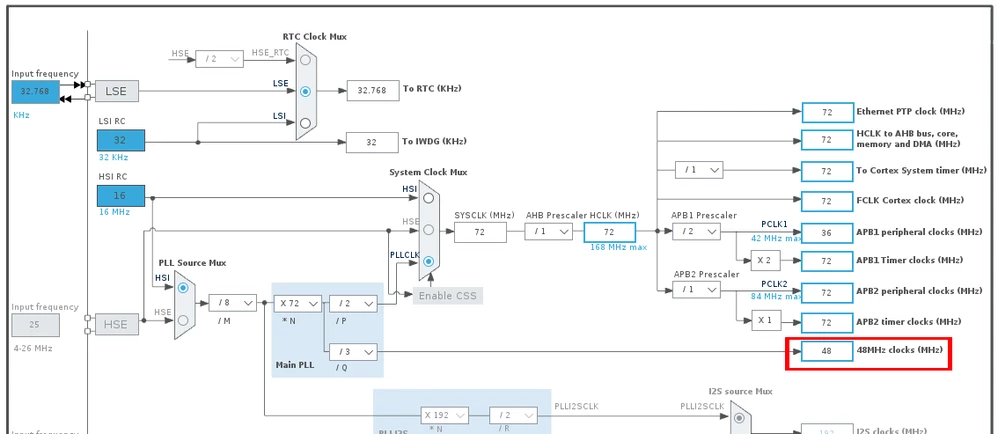Image resolution: width=998 pixels, height=434 pixels.
Task: Open the /Q divider dropdown showing /3
Action: click(x=353, y=351)
